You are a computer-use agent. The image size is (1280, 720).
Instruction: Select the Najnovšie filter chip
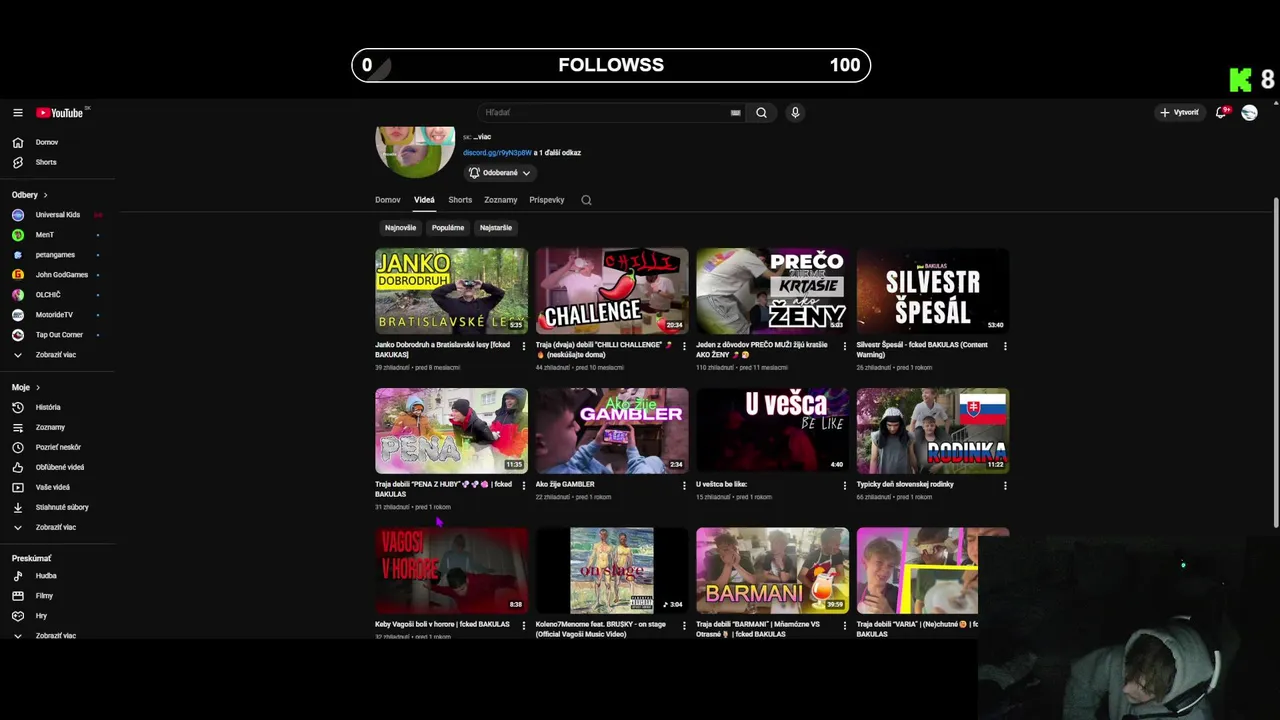coord(400,228)
